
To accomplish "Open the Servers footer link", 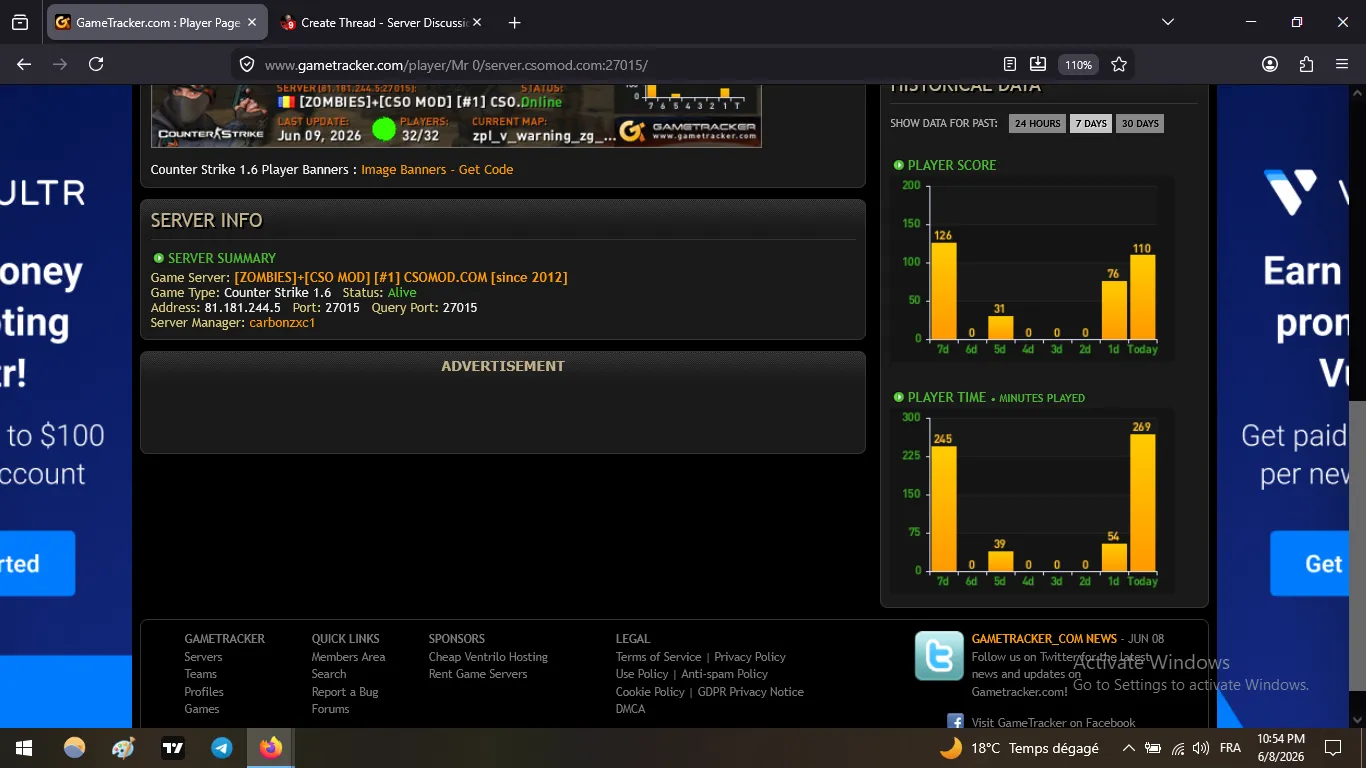I will pos(203,657).
